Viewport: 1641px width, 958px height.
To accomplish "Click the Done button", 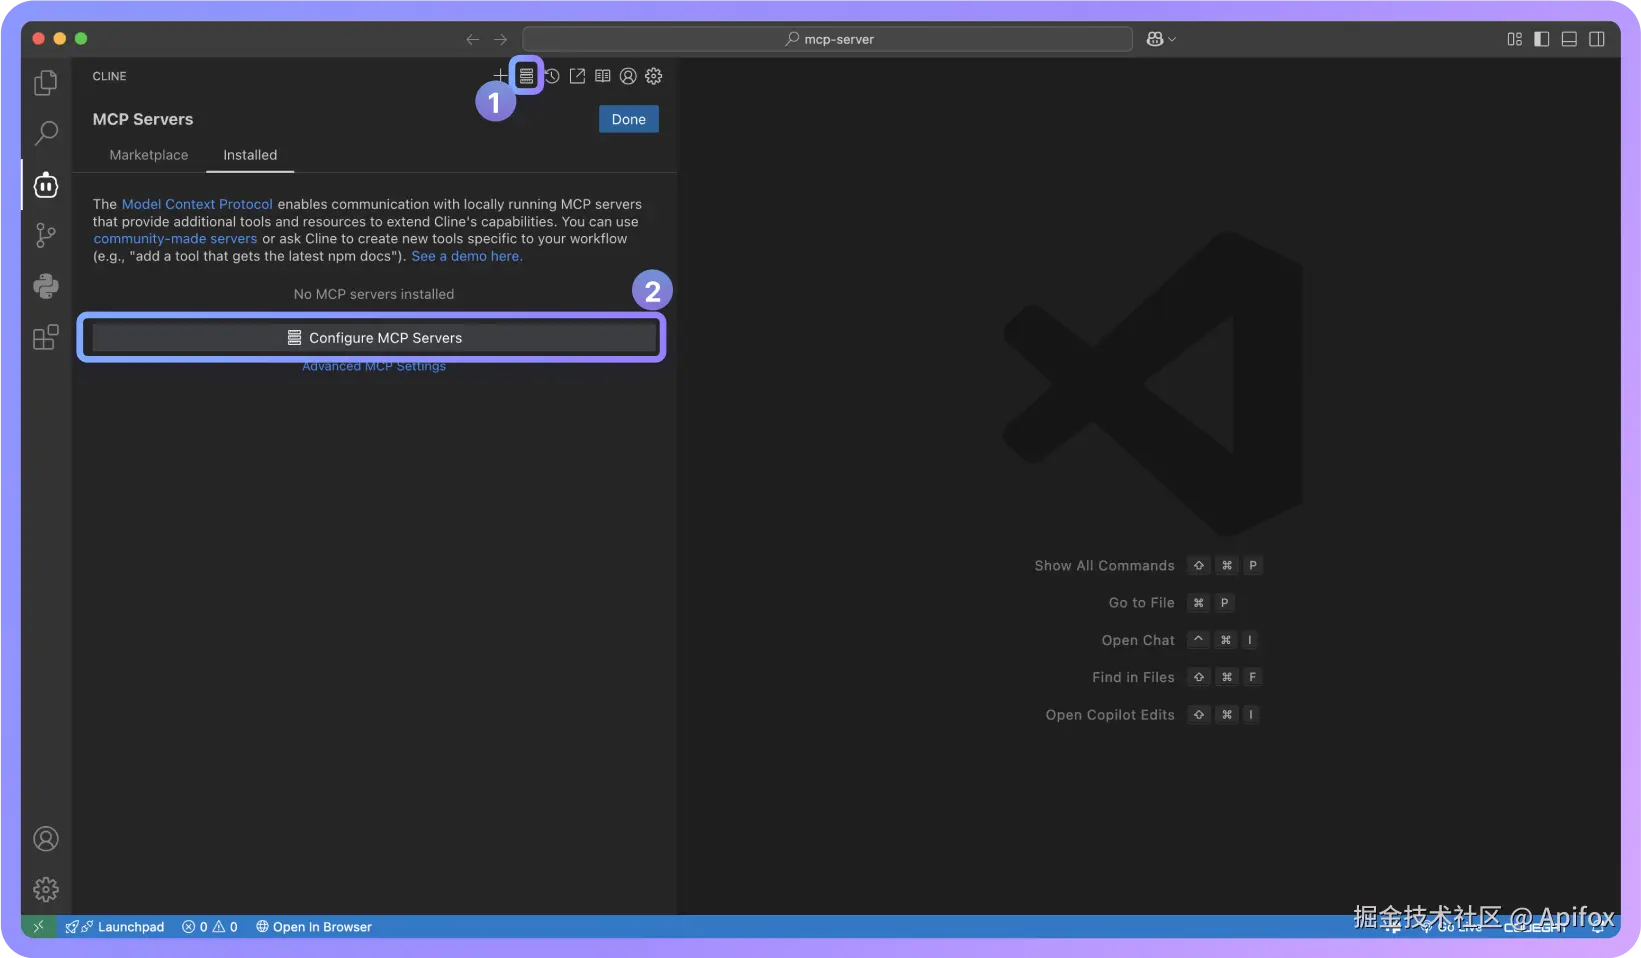I will click(629, 119).
